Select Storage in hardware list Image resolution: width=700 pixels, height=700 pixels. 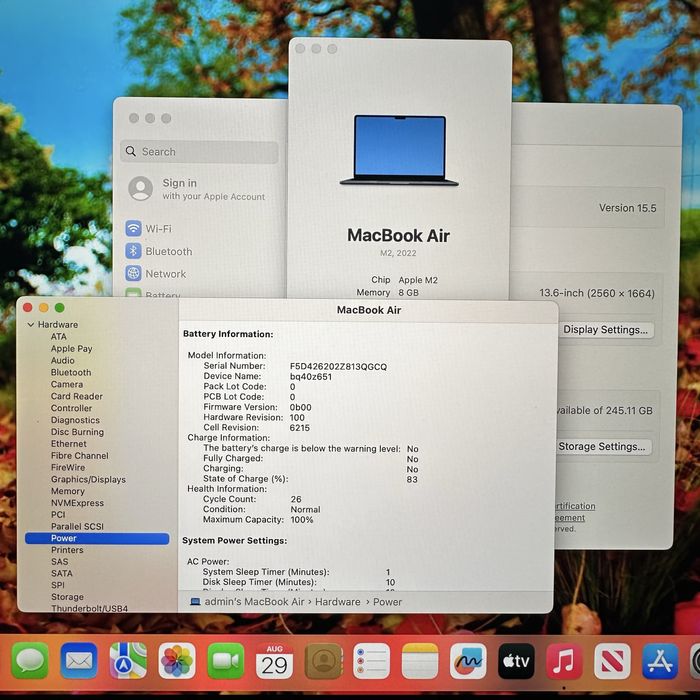click(67, 597)
